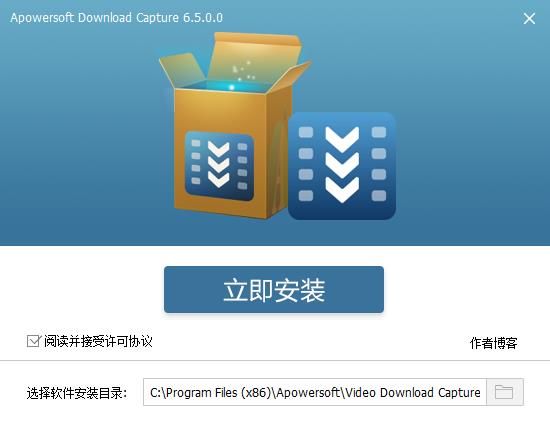Close the Apowersoft installer with the X

[529, 19]
